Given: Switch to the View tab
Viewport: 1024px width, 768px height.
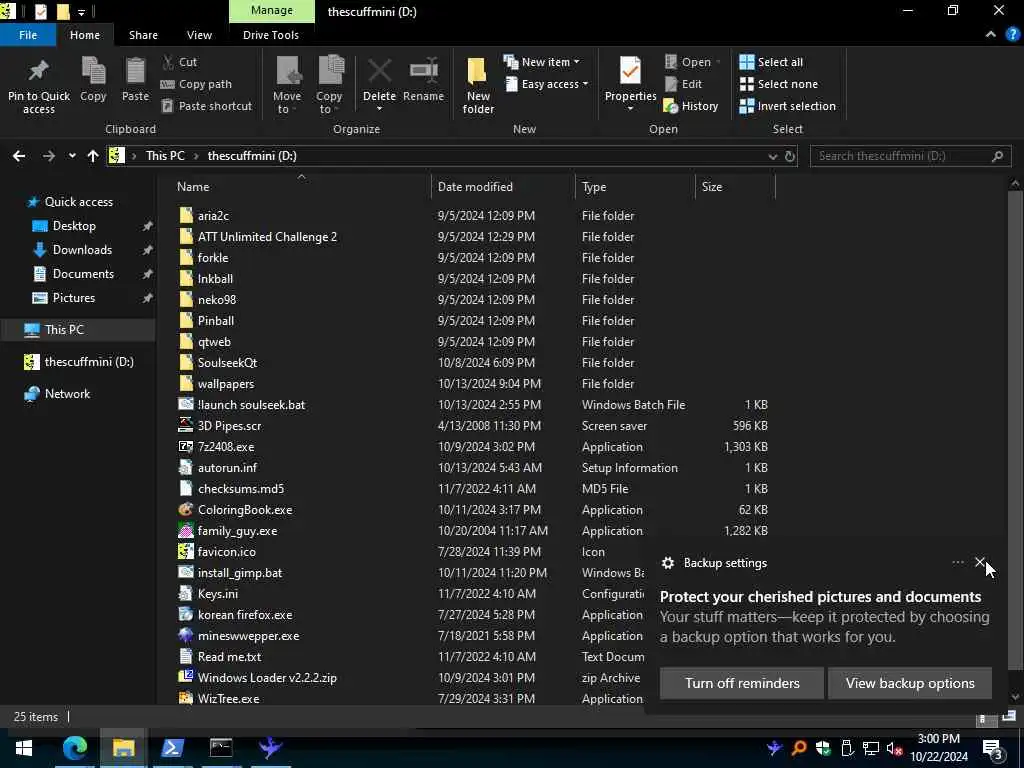Looking at the screenshot, I should [x=199, y=35].
